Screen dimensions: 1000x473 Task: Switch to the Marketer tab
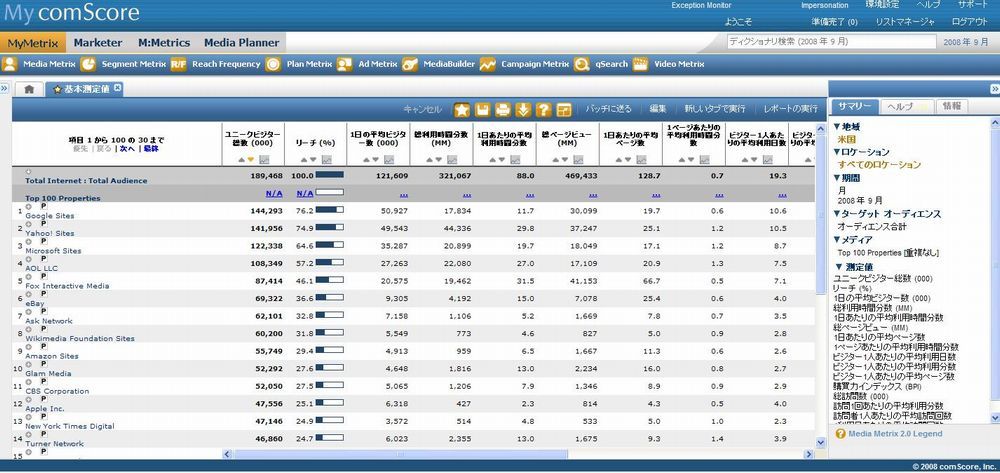pyautogui.click(x=98, y=43)
